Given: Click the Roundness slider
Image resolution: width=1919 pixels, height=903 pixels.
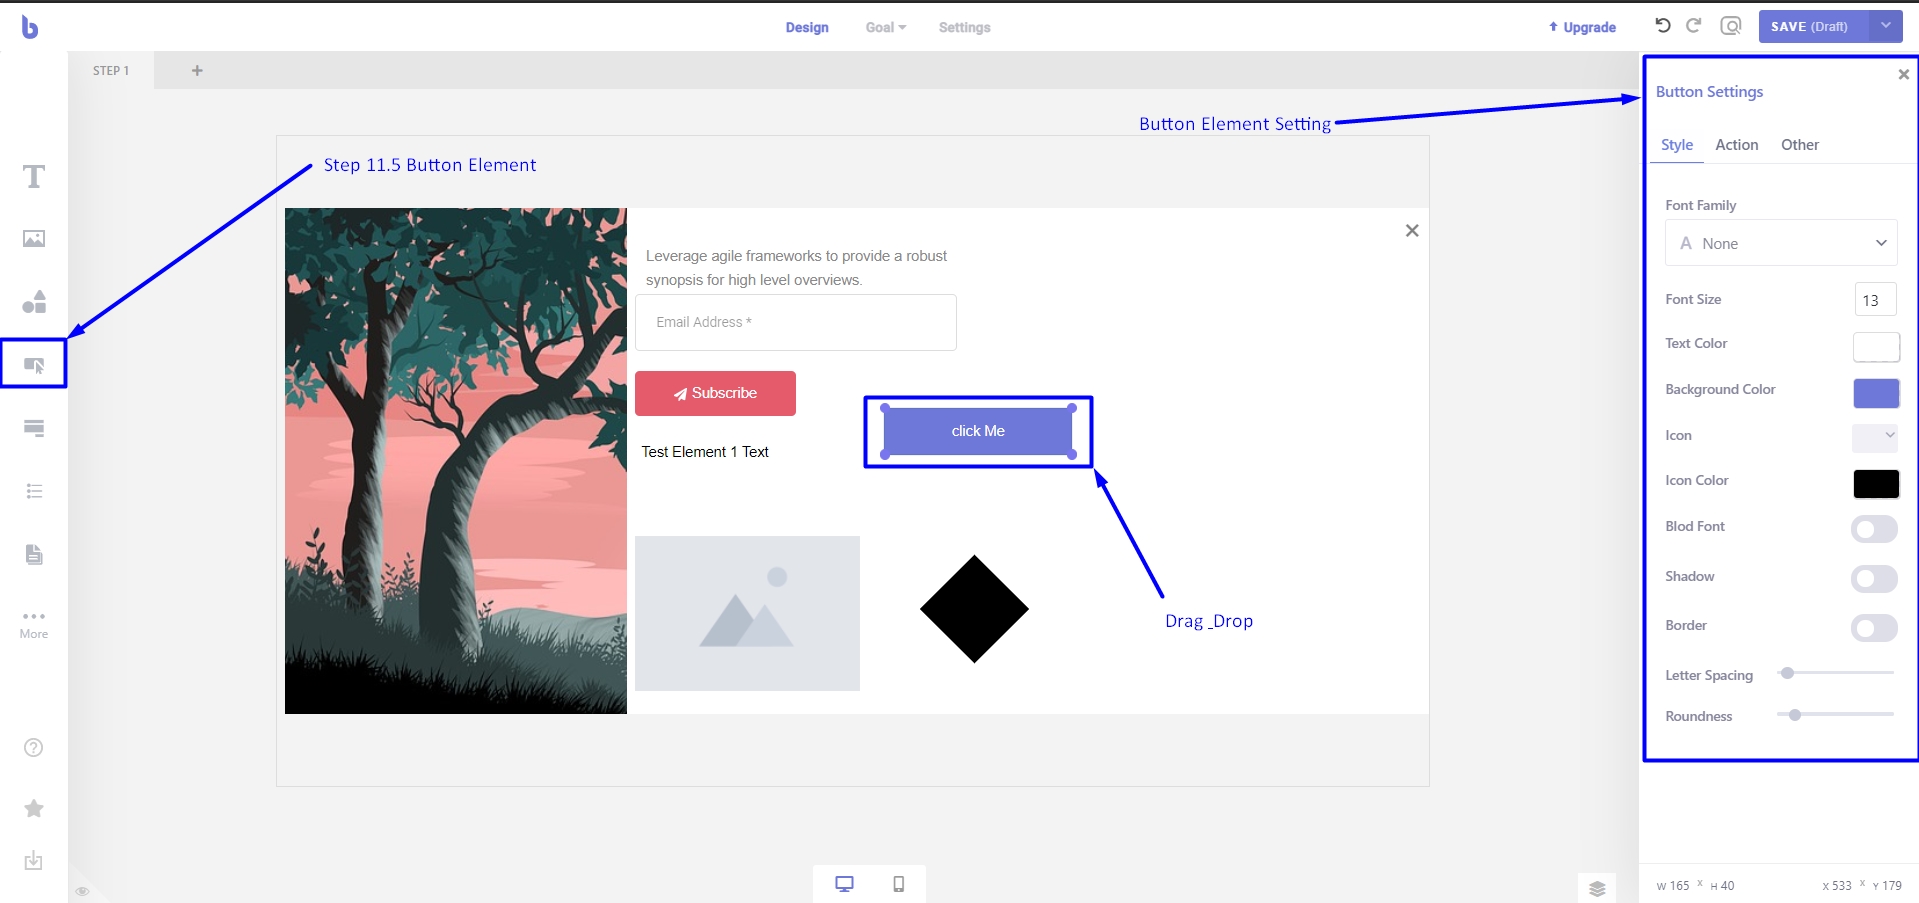Looking at the screenshot, I should [x=1836, y=715].
